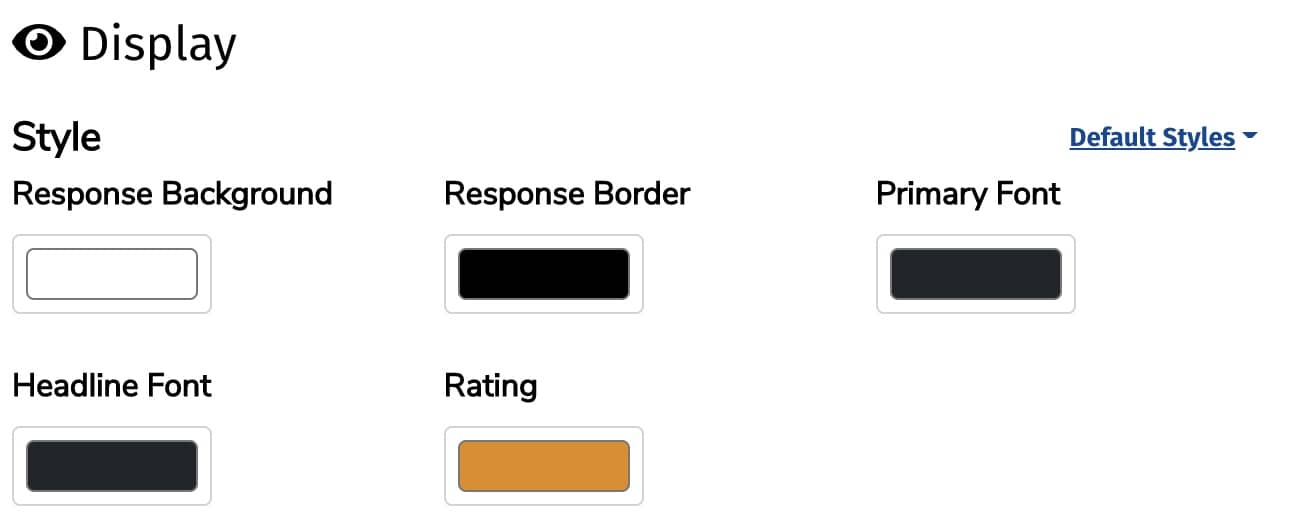1290x528 pixels.
Task: Click the Headline Font label
Action: point(112,385)
